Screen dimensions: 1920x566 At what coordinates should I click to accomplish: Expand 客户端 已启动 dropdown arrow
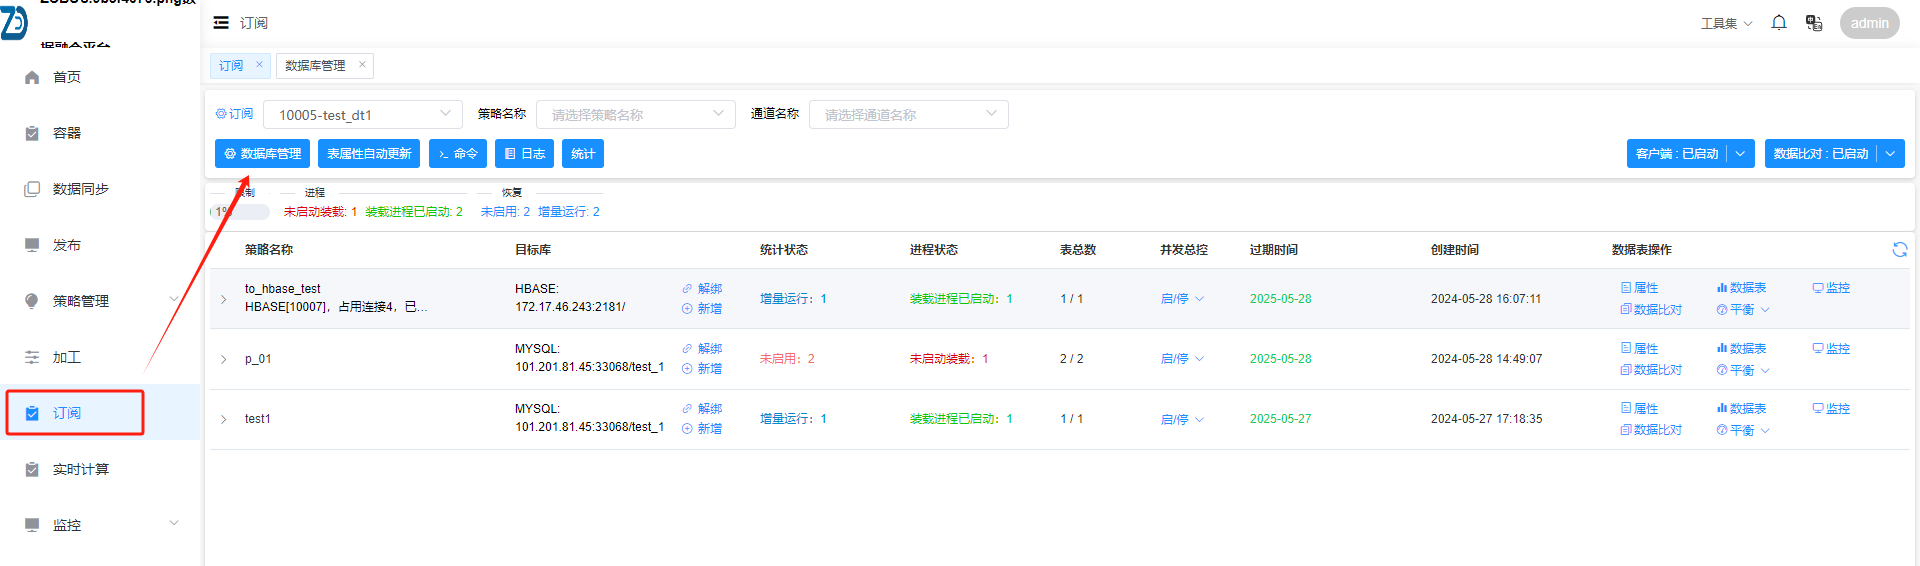tap(1740, 154)
